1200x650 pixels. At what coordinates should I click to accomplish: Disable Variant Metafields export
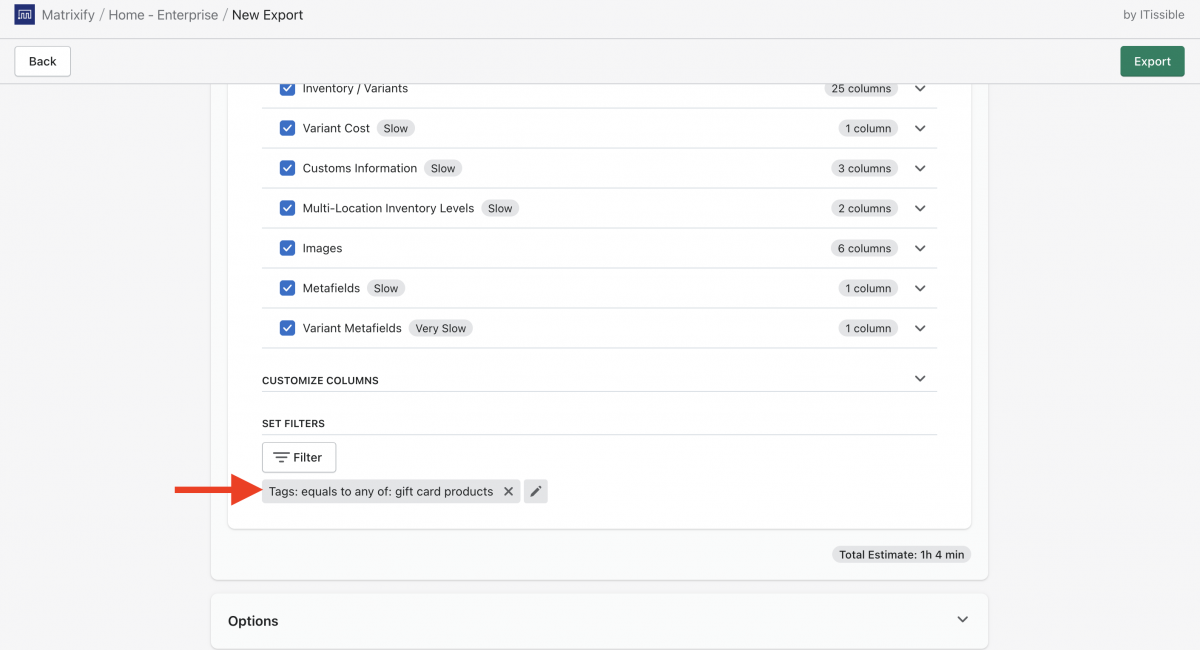pyautogui.click(x=287, y=328)
